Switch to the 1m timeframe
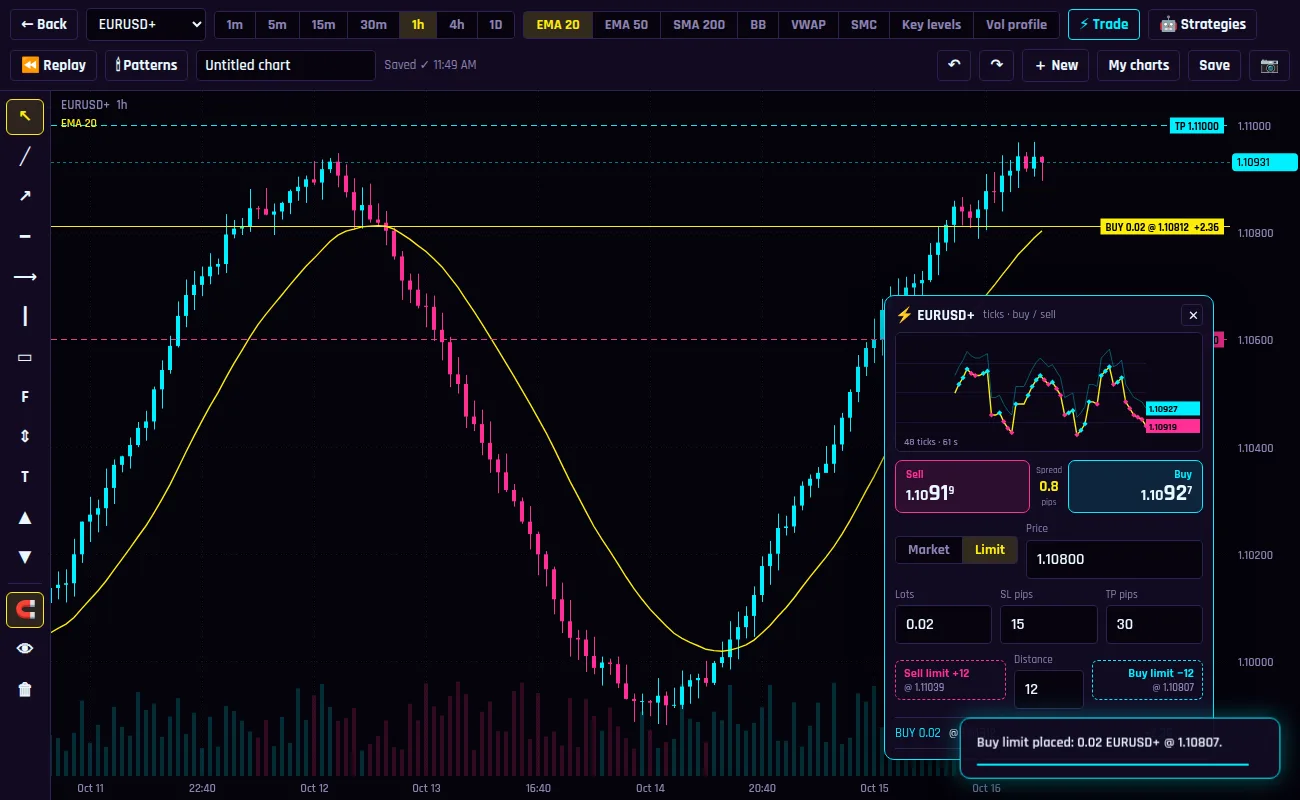1300x800 pixels. pyautogui.click(x=235, y=24)
